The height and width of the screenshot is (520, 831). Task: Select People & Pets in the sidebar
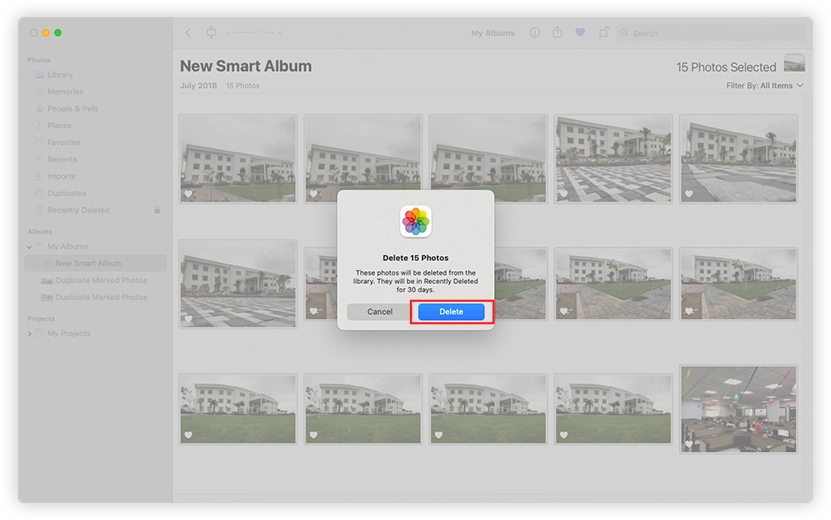pyautogui.click(x=73, y=109)
